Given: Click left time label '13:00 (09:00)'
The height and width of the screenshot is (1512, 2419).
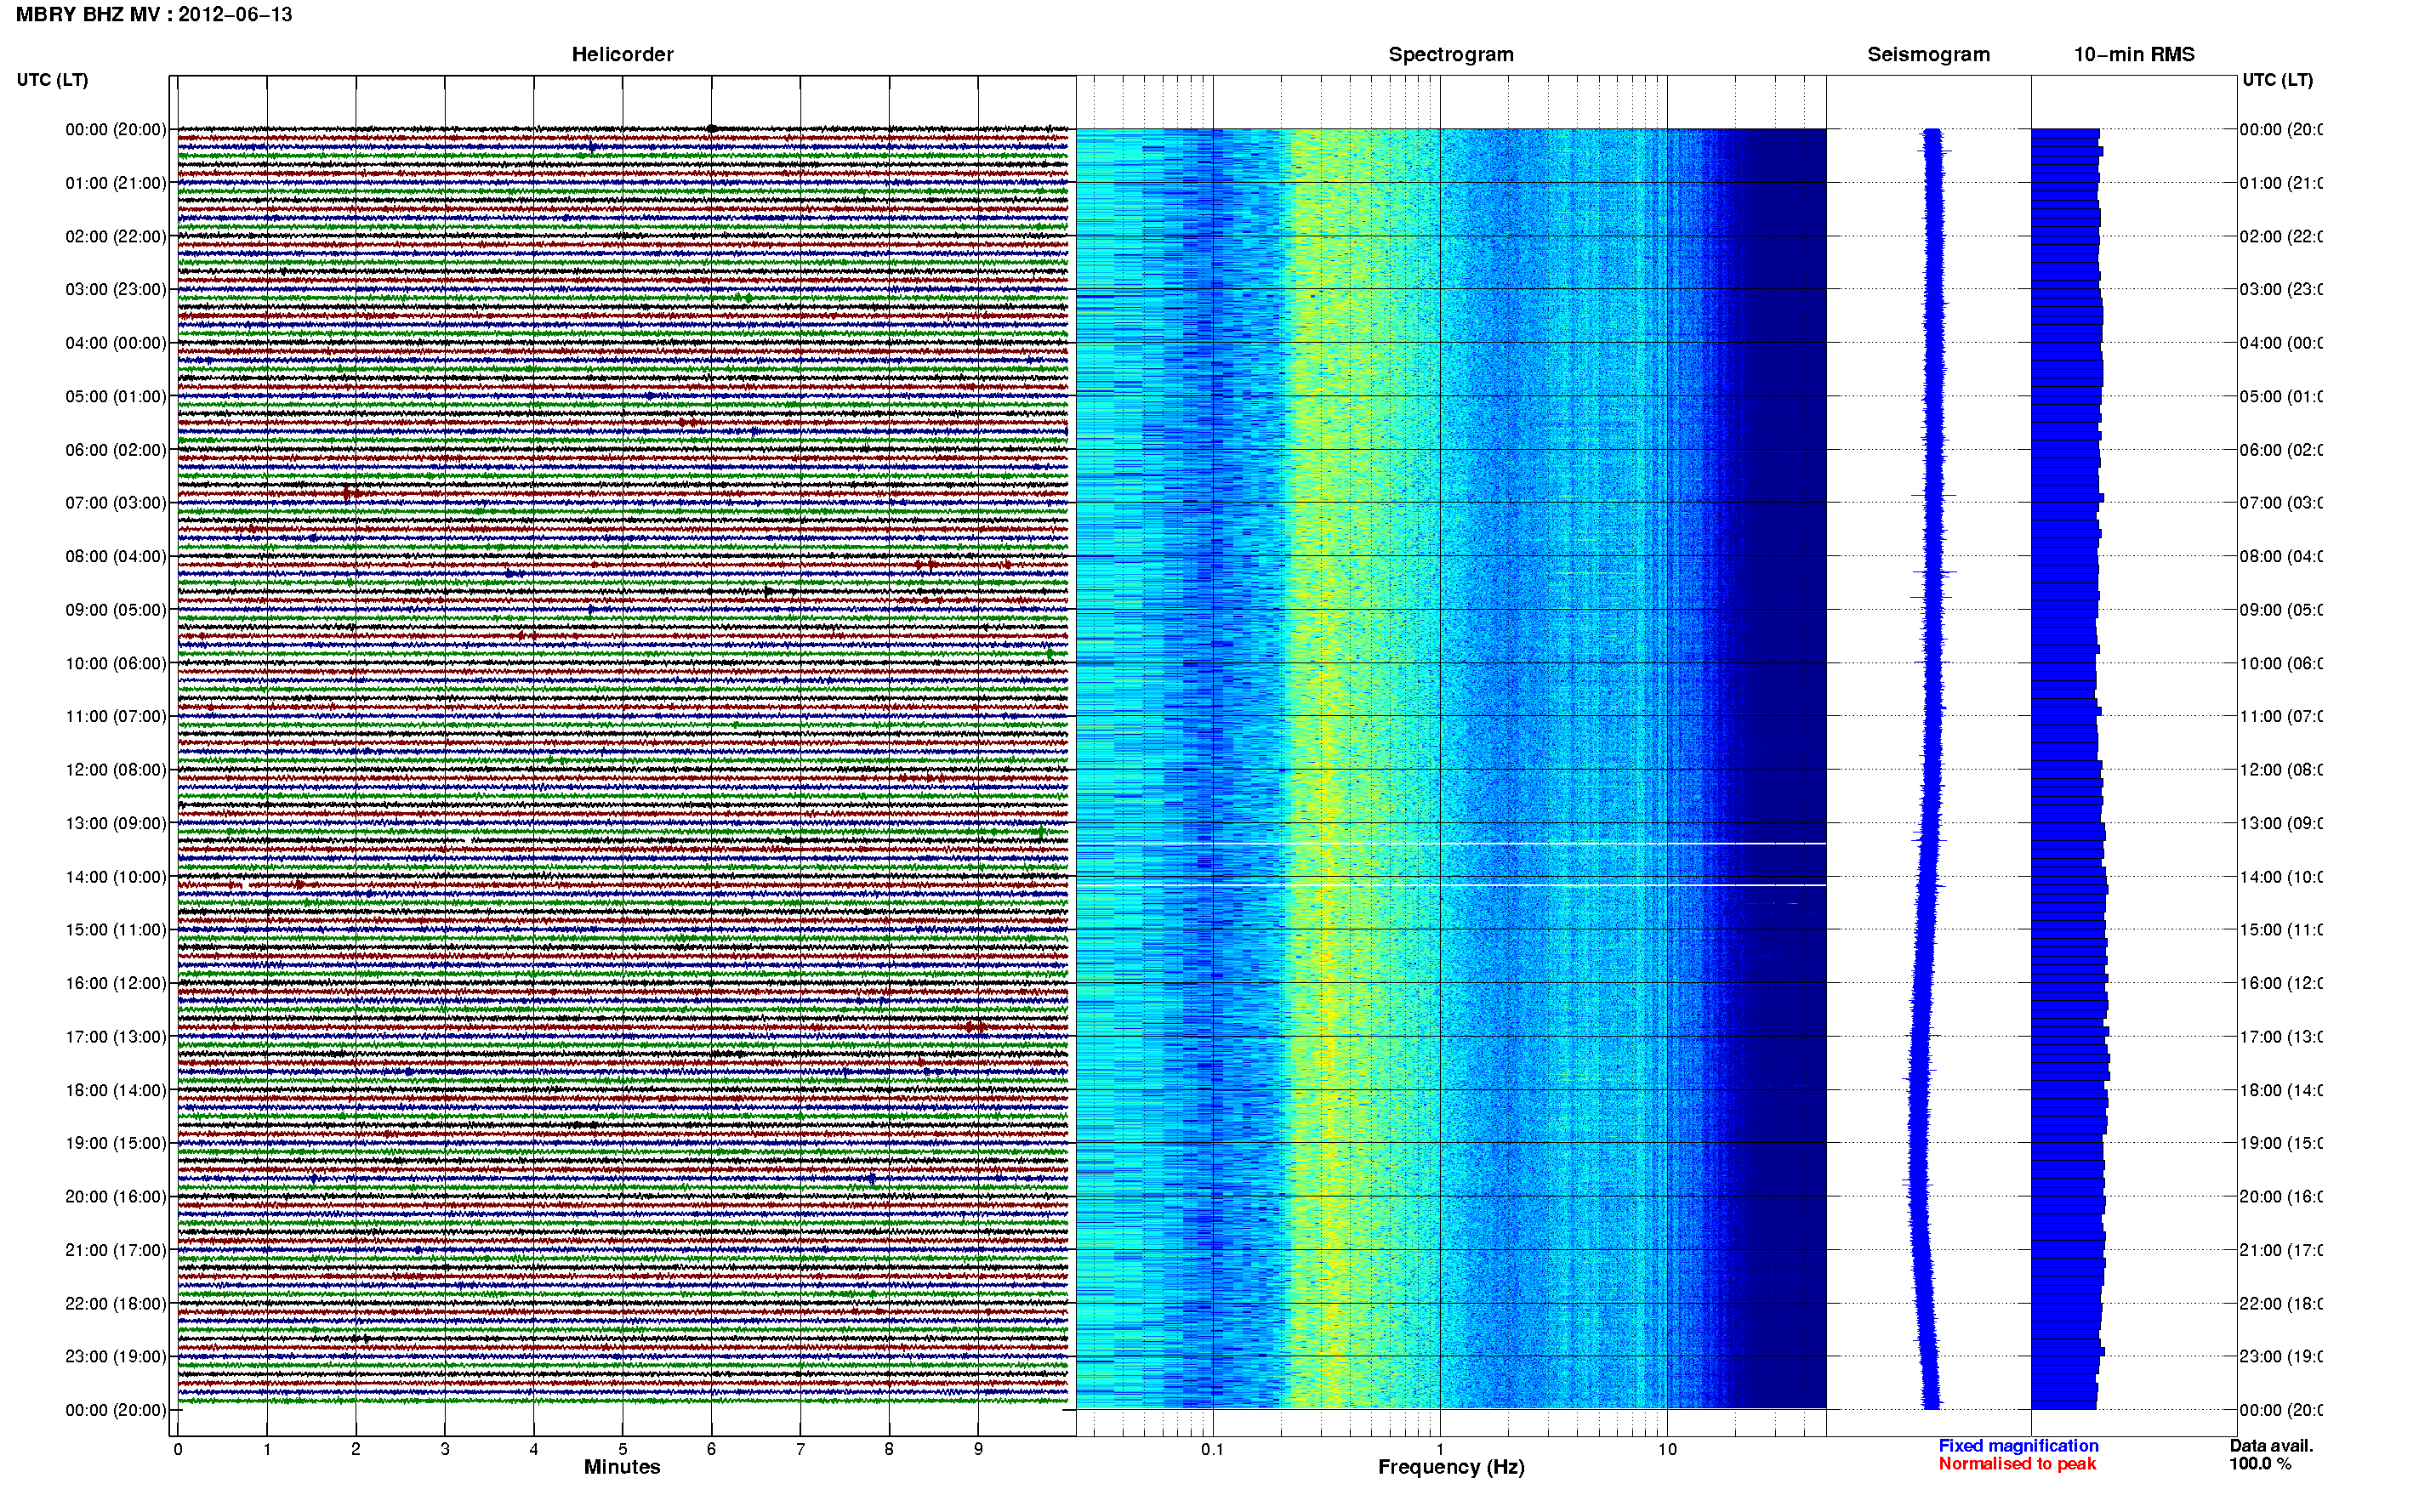Looking at the screenshot, I should tap(116, 823).
